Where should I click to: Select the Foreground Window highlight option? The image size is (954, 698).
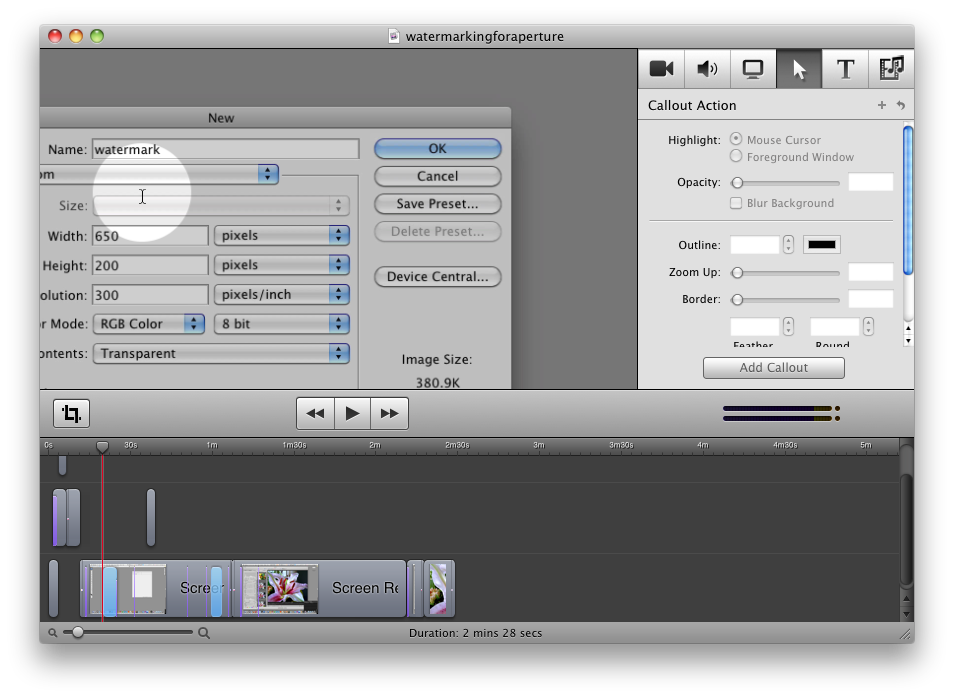[x=736, y=156]
